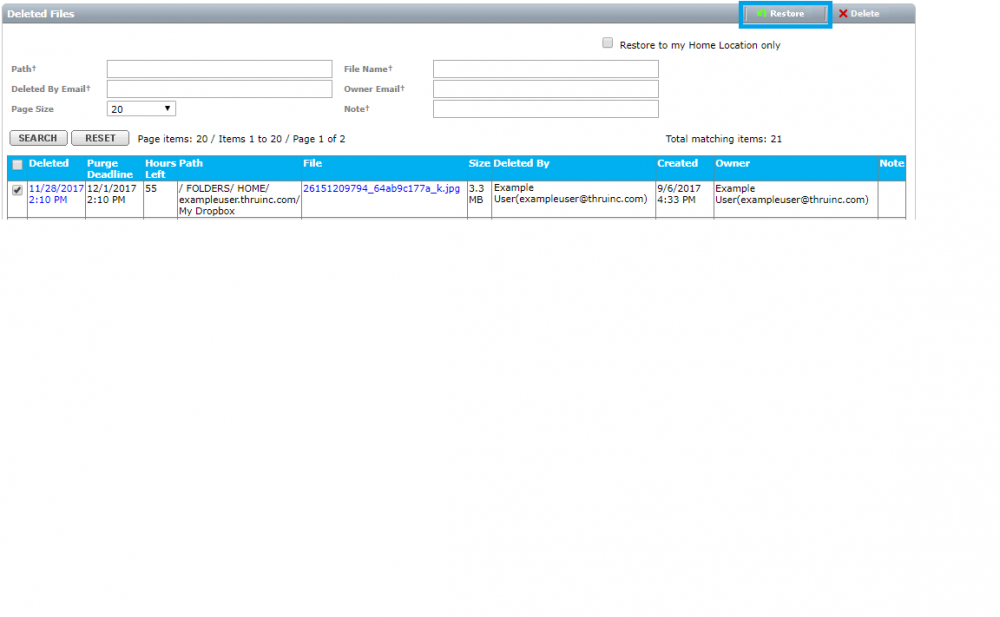Screen dimensions: 1000x617
Task: Focus the Owner Email text field
Action: [545, 89]
